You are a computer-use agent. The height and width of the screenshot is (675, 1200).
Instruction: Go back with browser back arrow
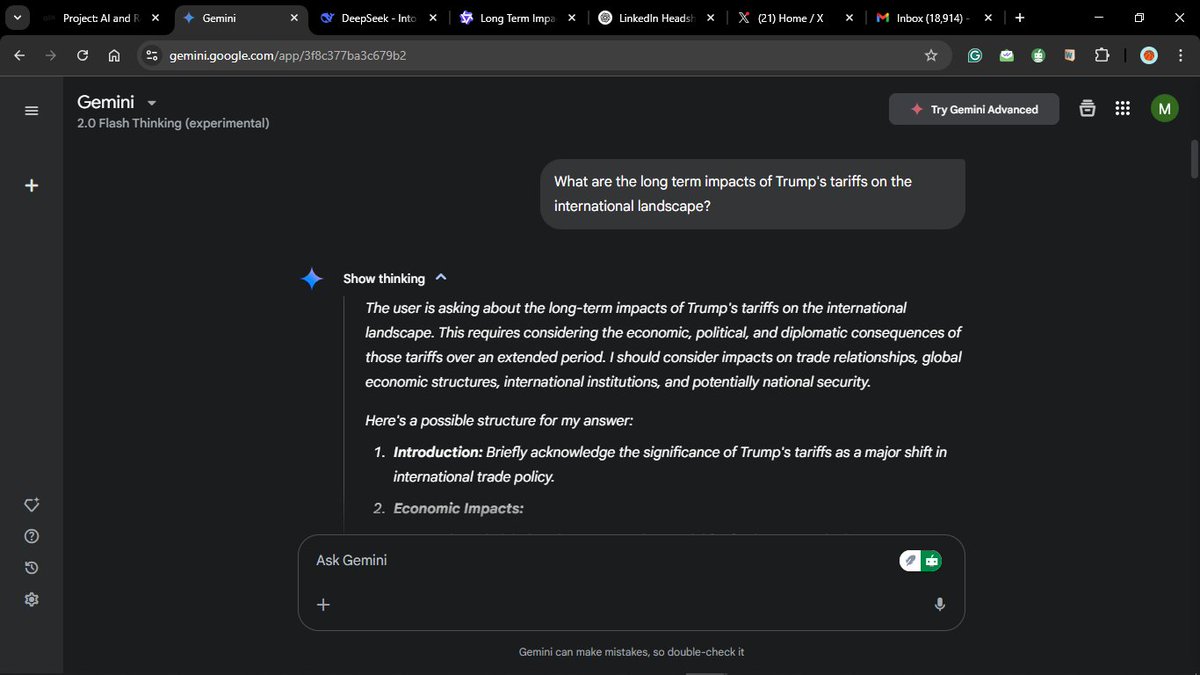(x=19, y=56)
